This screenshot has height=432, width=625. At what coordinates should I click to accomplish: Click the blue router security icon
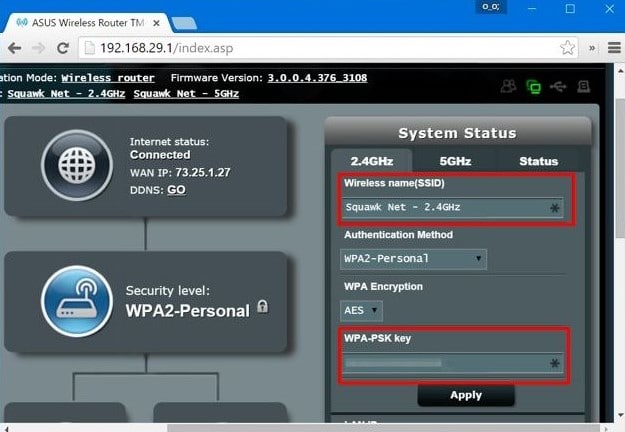77,301
